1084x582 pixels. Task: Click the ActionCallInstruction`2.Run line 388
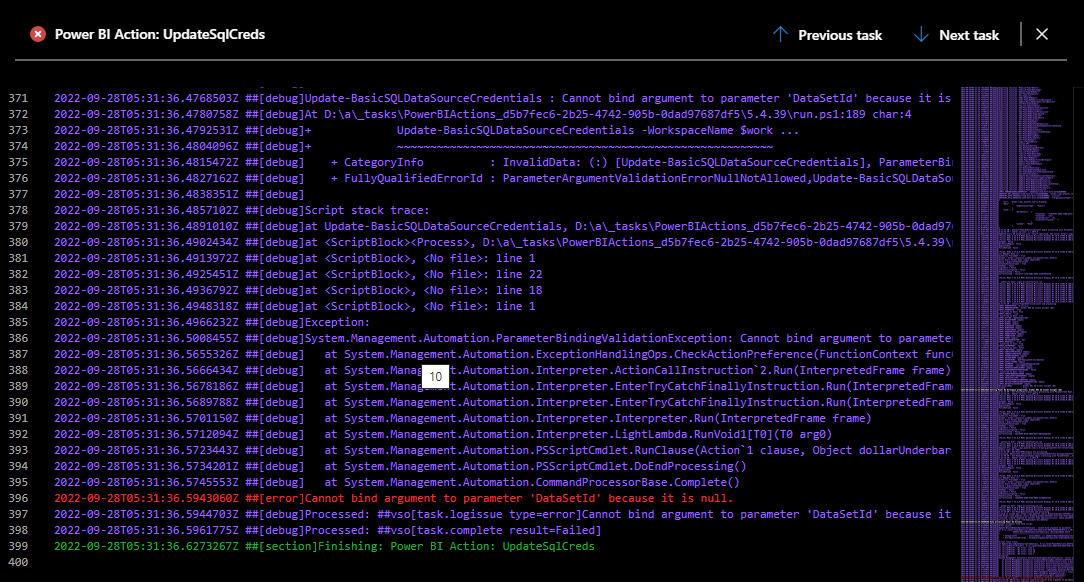click(x=503, y=370)
